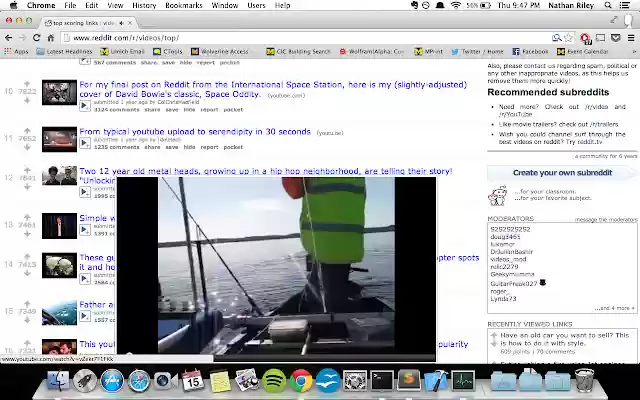This screenshot has height=400, width=640.
Task: Upvote the 'Two 12 year old metal heads' post
Action: click(27, 170)
